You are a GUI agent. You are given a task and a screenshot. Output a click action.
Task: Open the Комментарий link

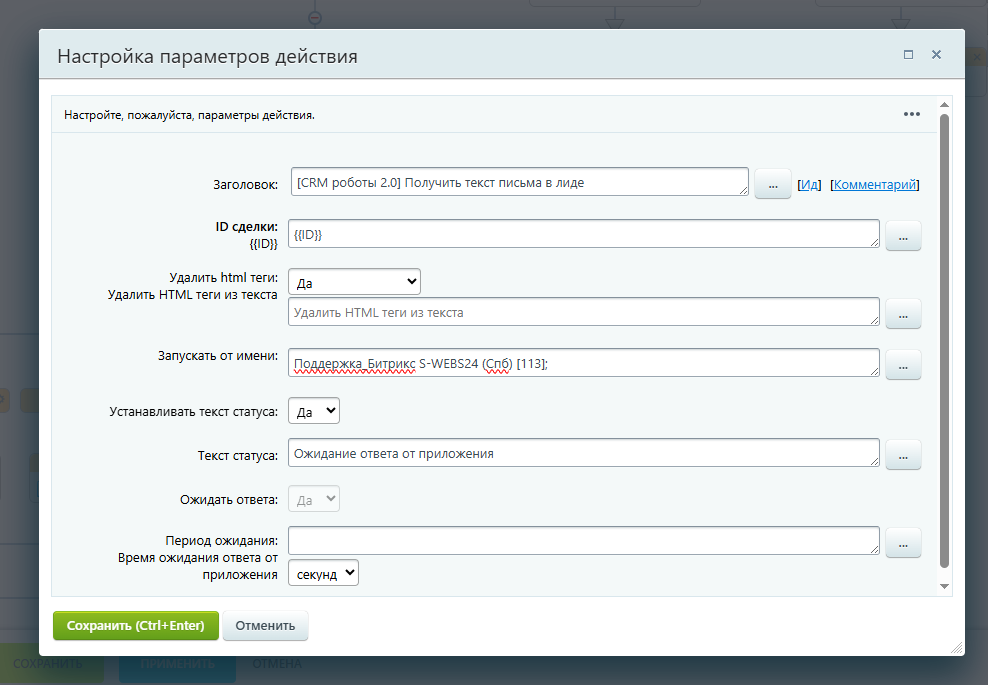tap(875, 185)
